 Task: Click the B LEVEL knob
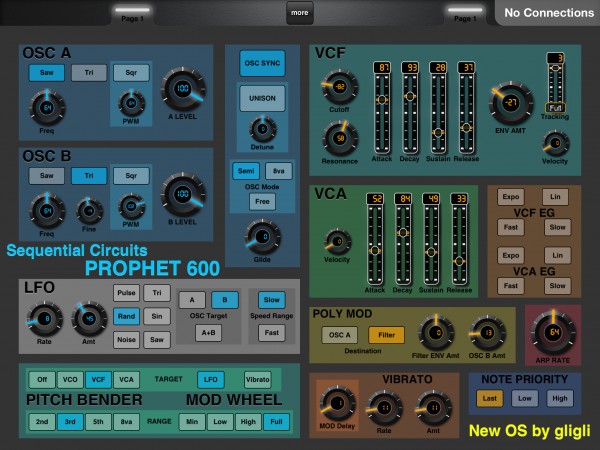tap(183, 194)
